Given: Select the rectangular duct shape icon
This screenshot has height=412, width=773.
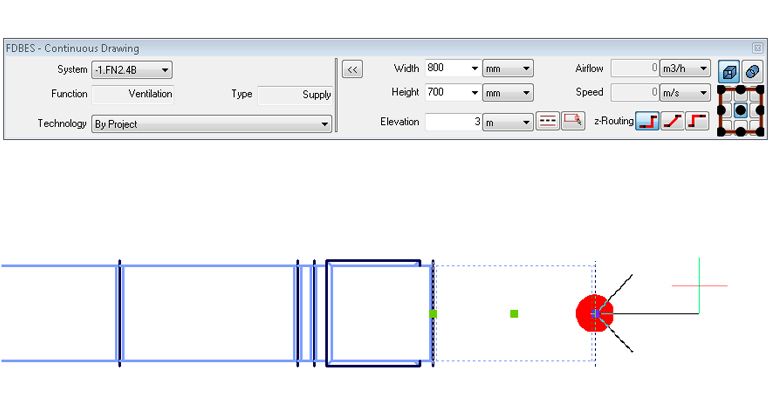Looking at the screenshot, I should pyautogui.click(x=729, y=71).
